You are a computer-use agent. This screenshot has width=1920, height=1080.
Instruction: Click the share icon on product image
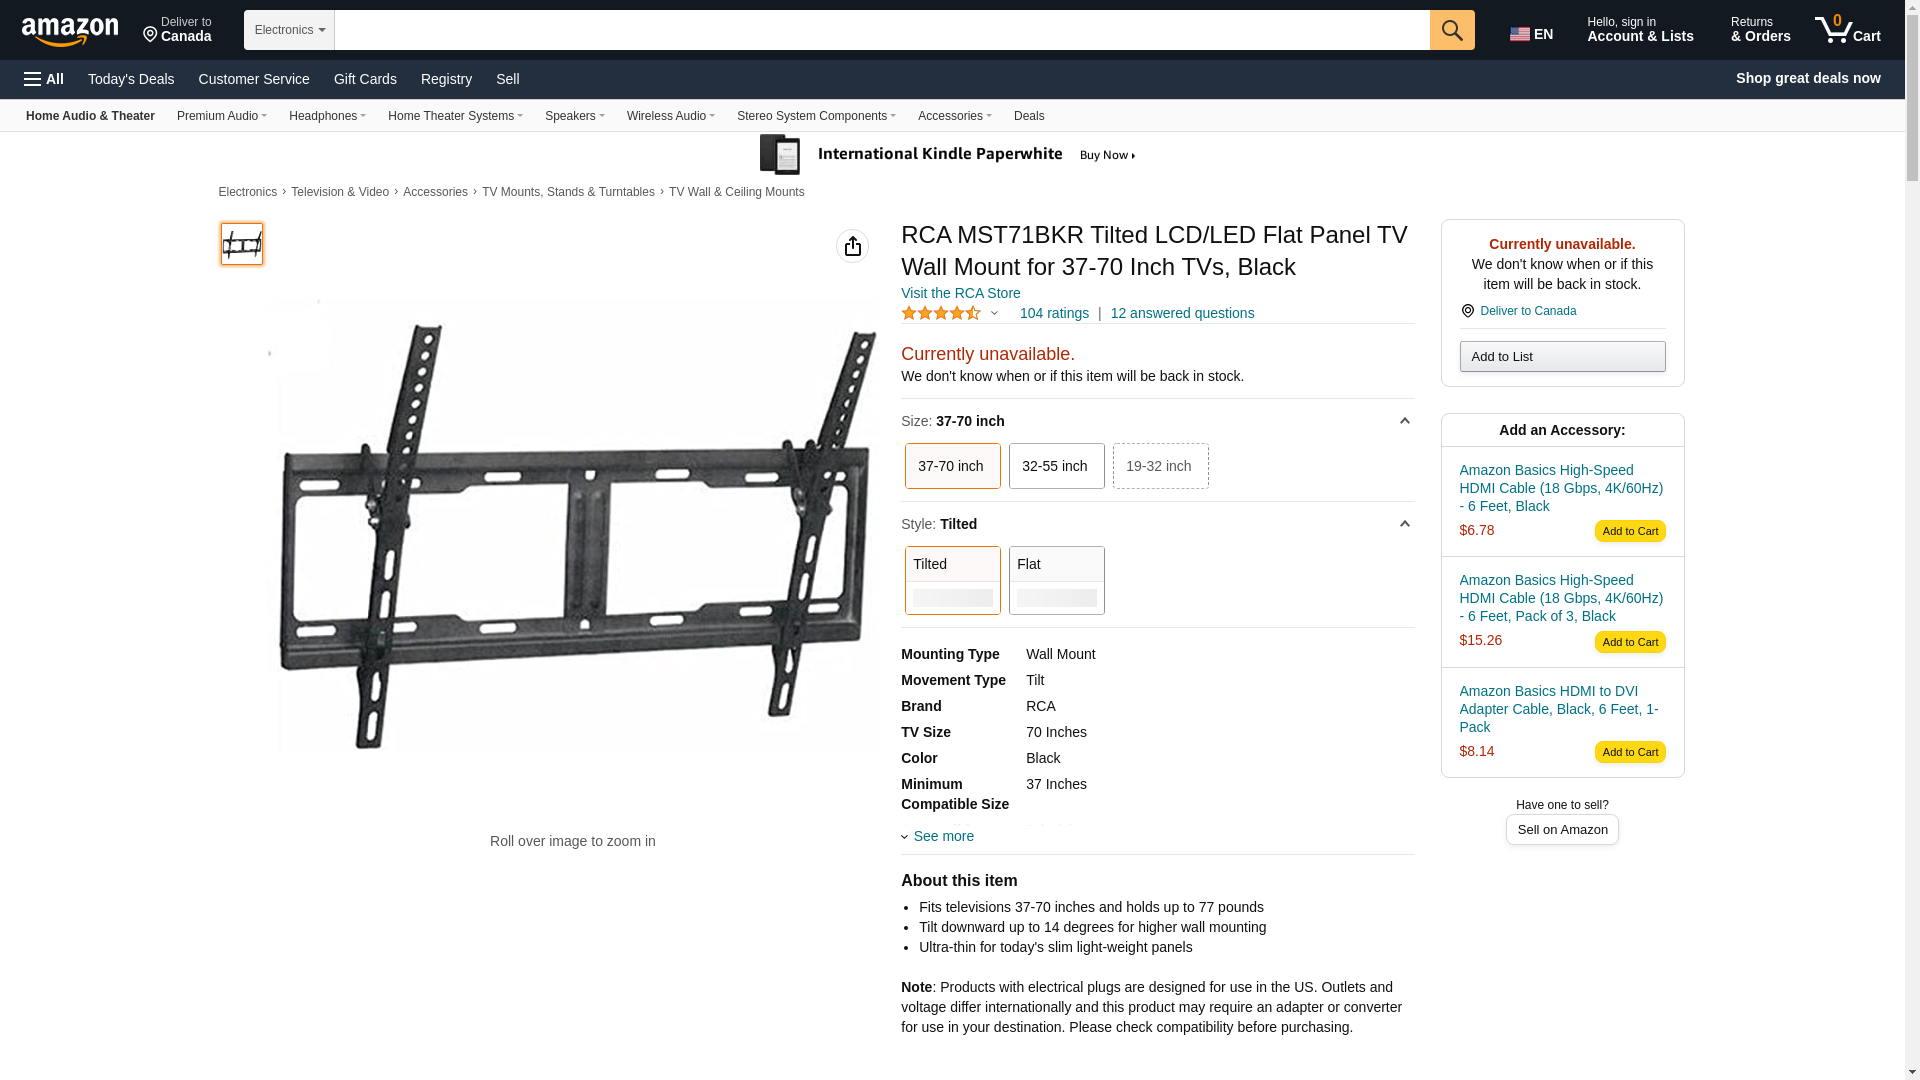tap(852, 246)
